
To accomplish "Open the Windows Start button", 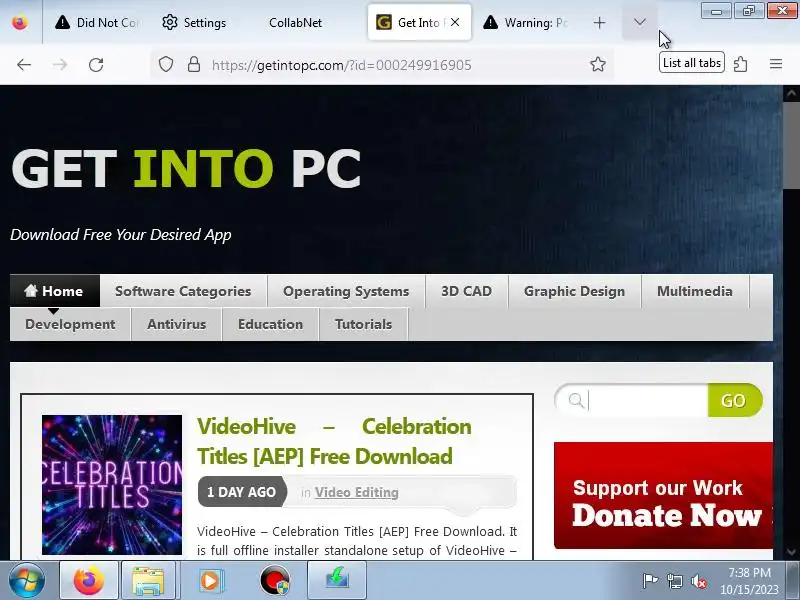I will pyautogui.click(x=26, y=580).
